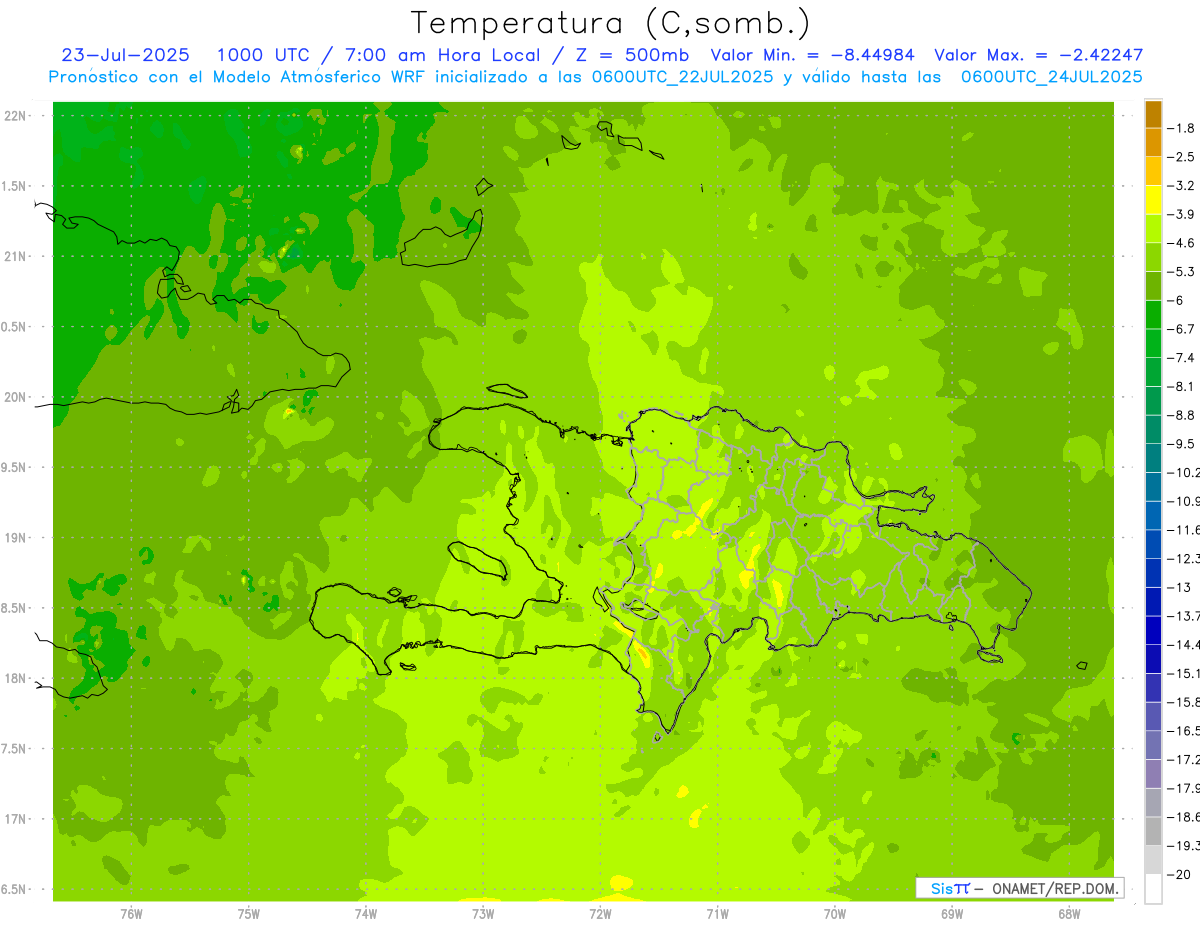The image size is (1200, 927).
Task: Click the yellow swatch between -3.2 and -3.9
Action: 1153,200
